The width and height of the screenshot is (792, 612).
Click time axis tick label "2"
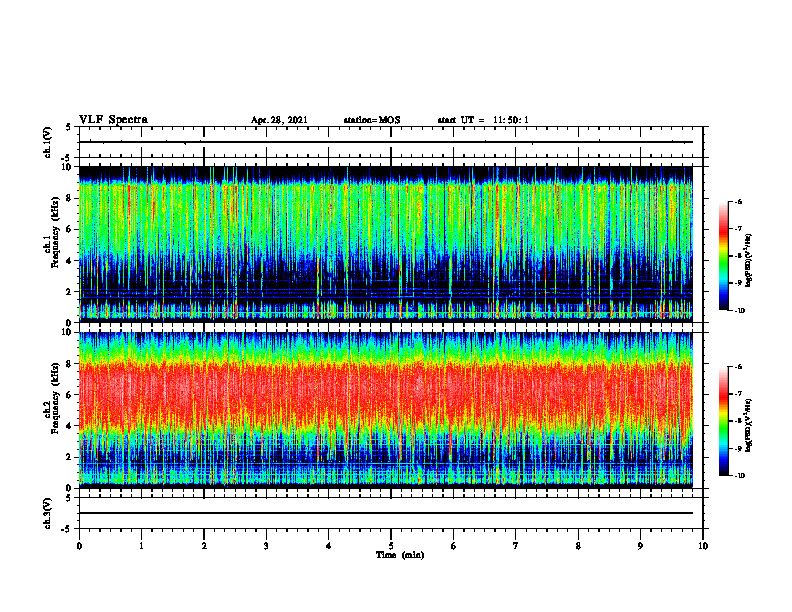(x=204, y=546)
